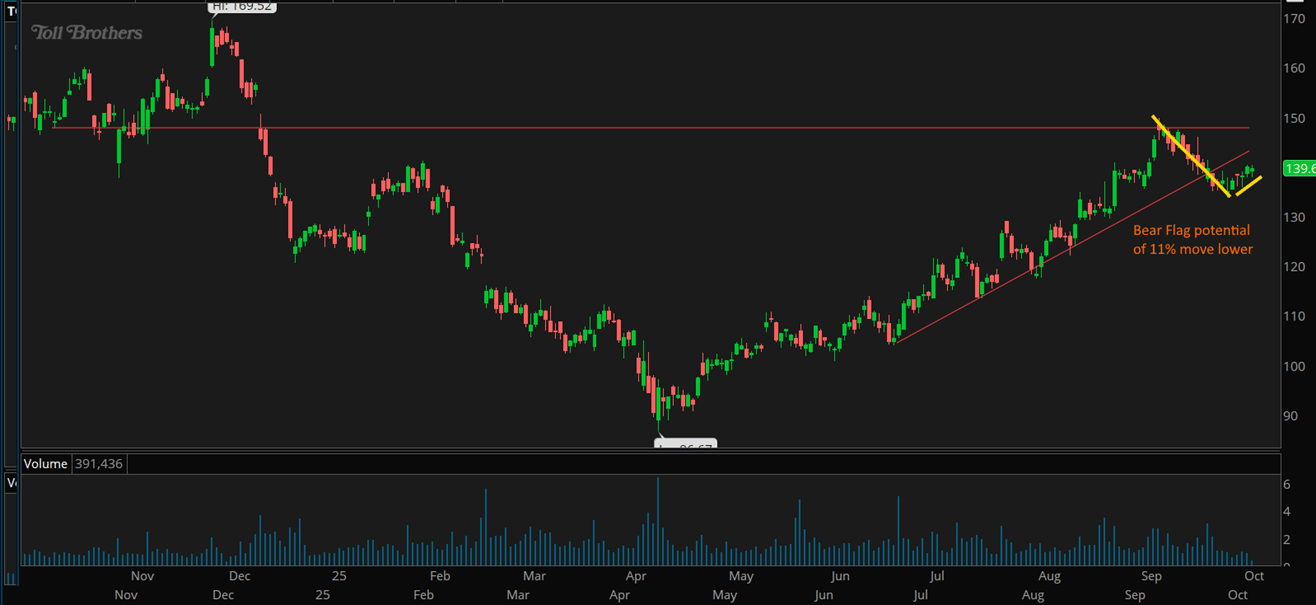Select the Volume study label

tap(44, 464)
